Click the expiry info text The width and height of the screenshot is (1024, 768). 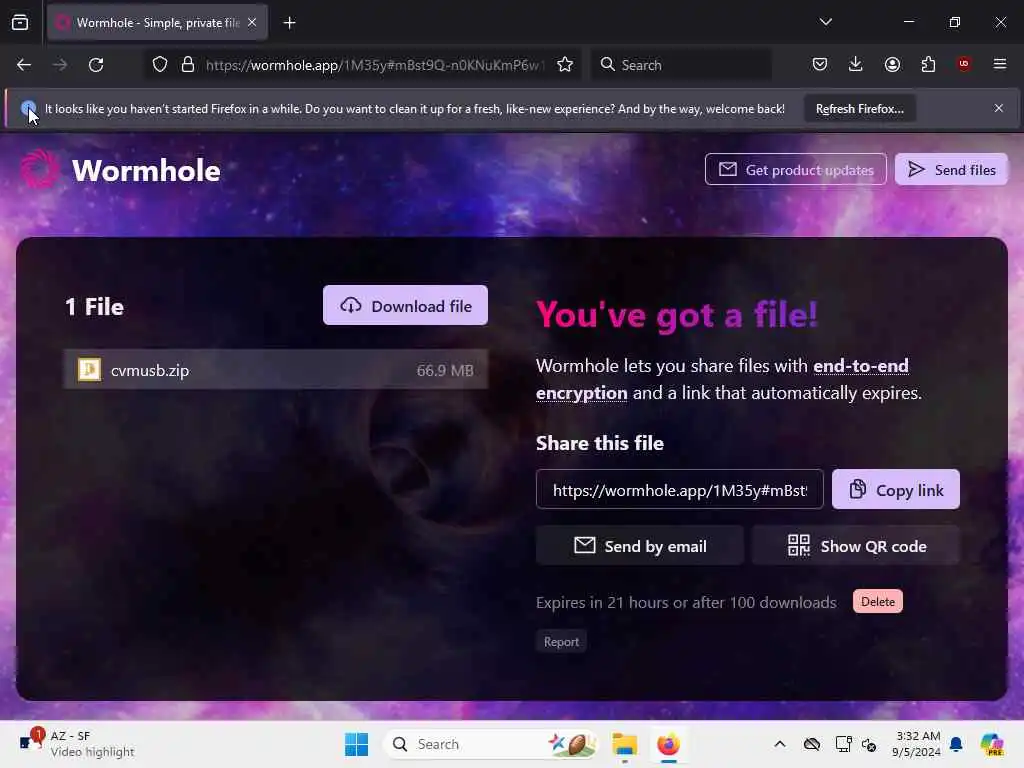[x=686, y=602]
